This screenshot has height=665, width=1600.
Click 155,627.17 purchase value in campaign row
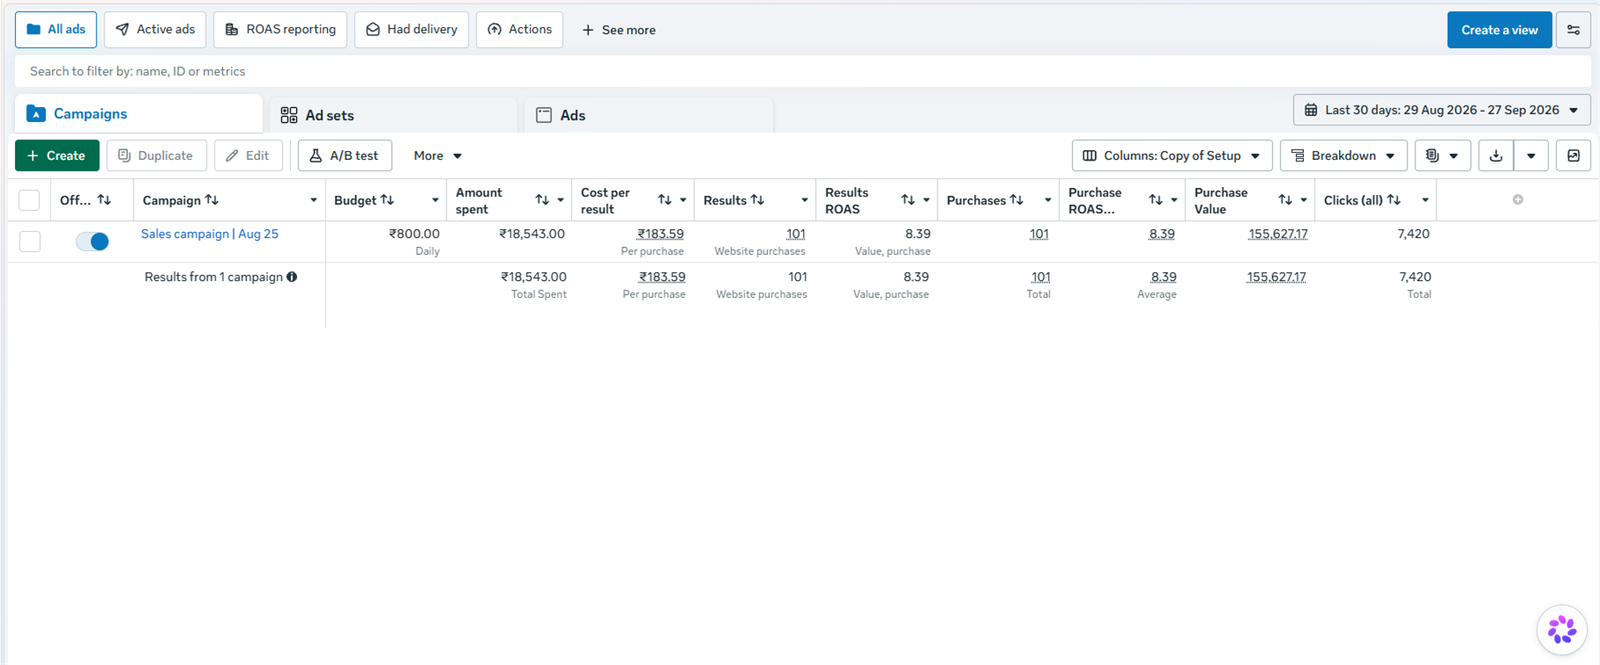coord(1278,234)
